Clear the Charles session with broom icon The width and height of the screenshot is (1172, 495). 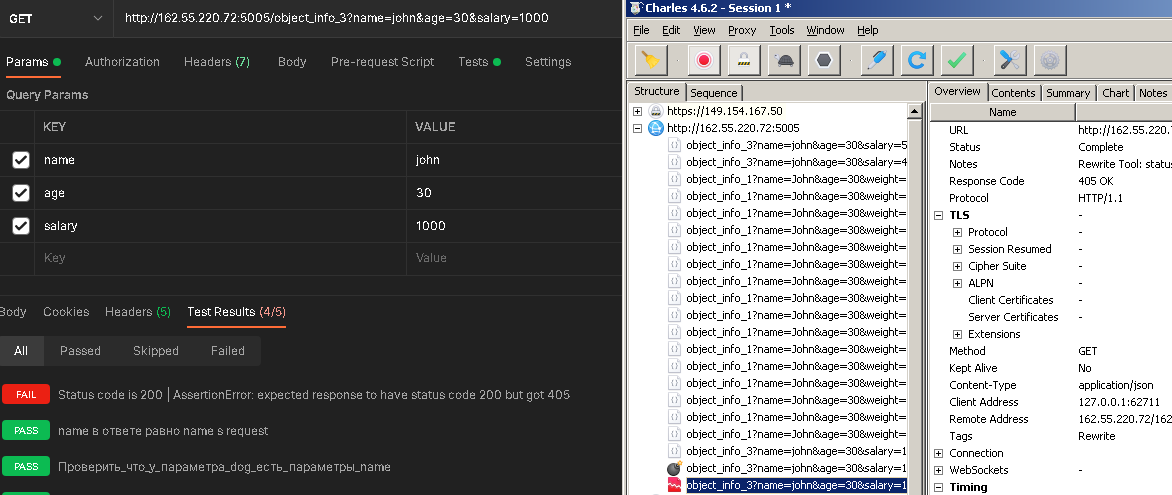click(x=651, y=61)
